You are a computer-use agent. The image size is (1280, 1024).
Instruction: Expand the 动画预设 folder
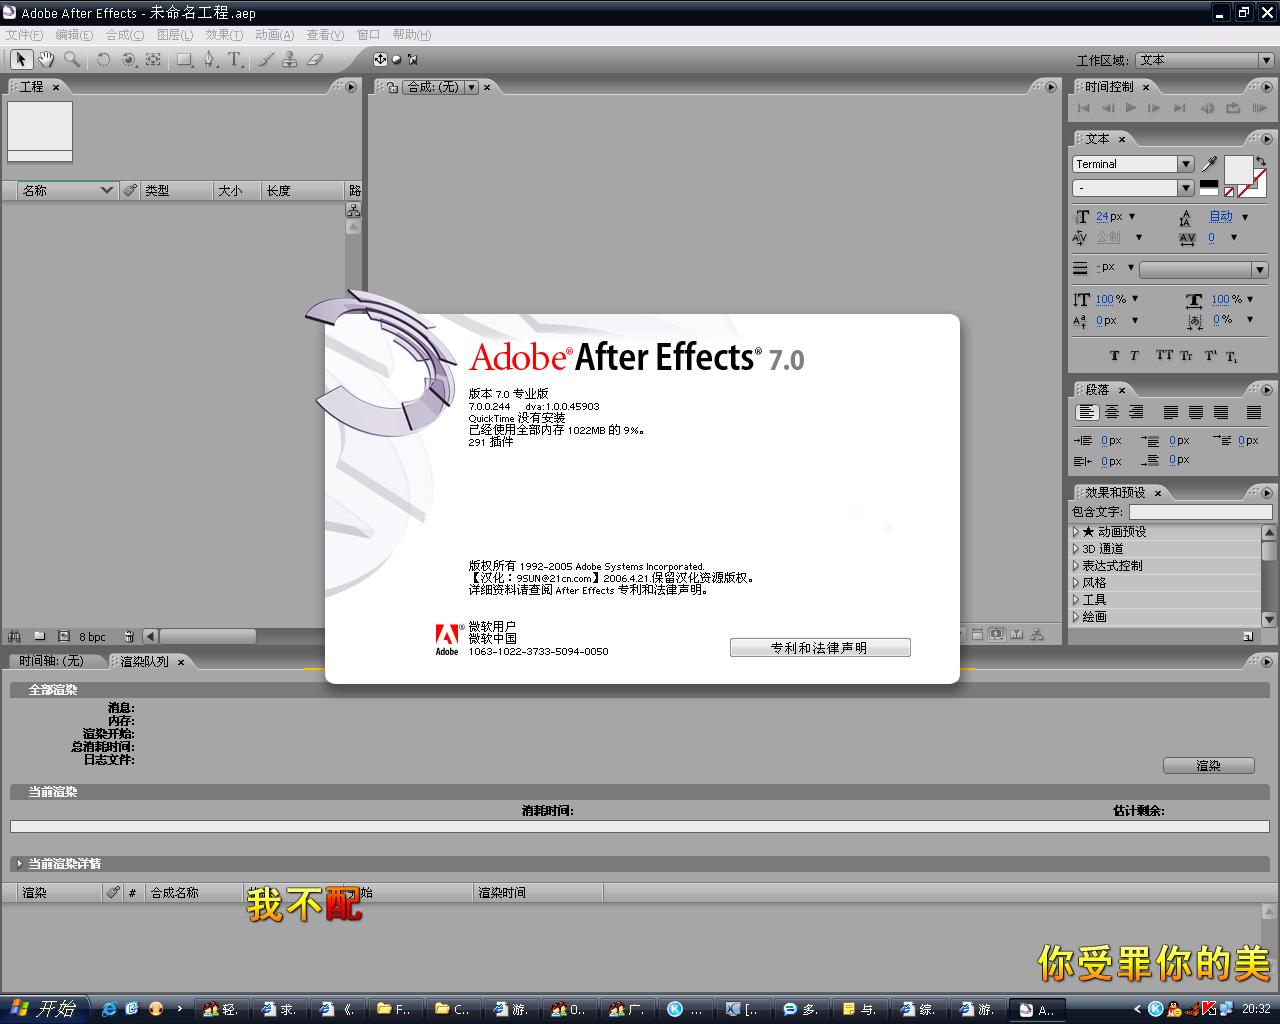coord(1076,532)
